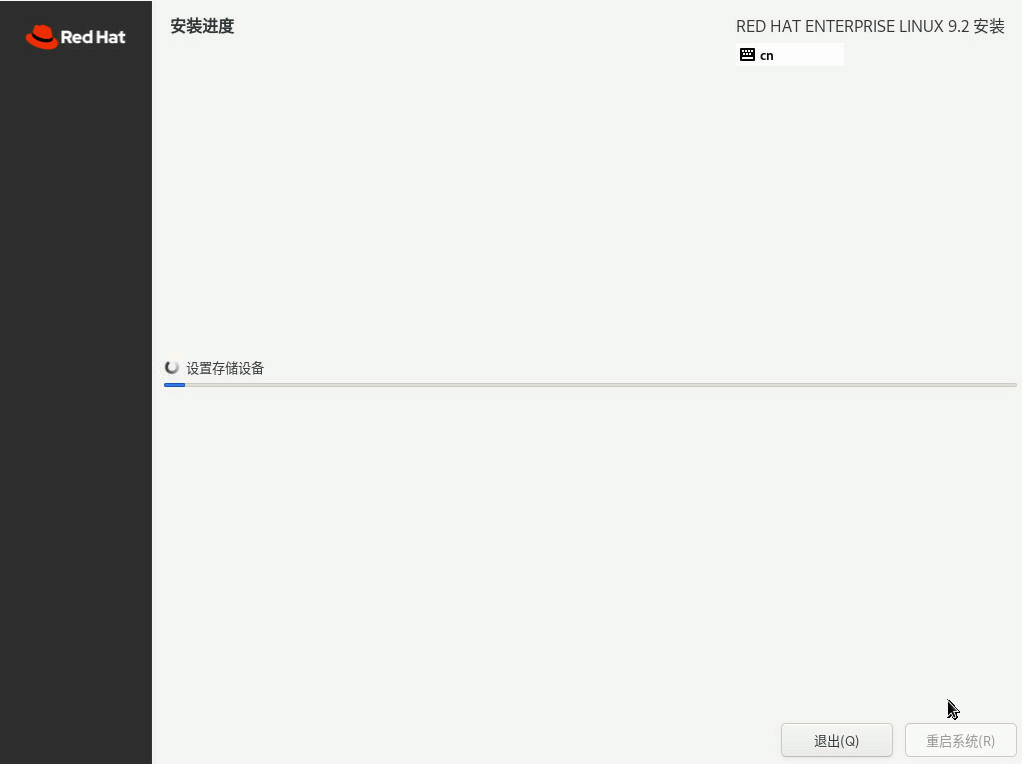Click the blue filled part of progress bar
The image size is (1022, 764).
[x=174, y=384]
